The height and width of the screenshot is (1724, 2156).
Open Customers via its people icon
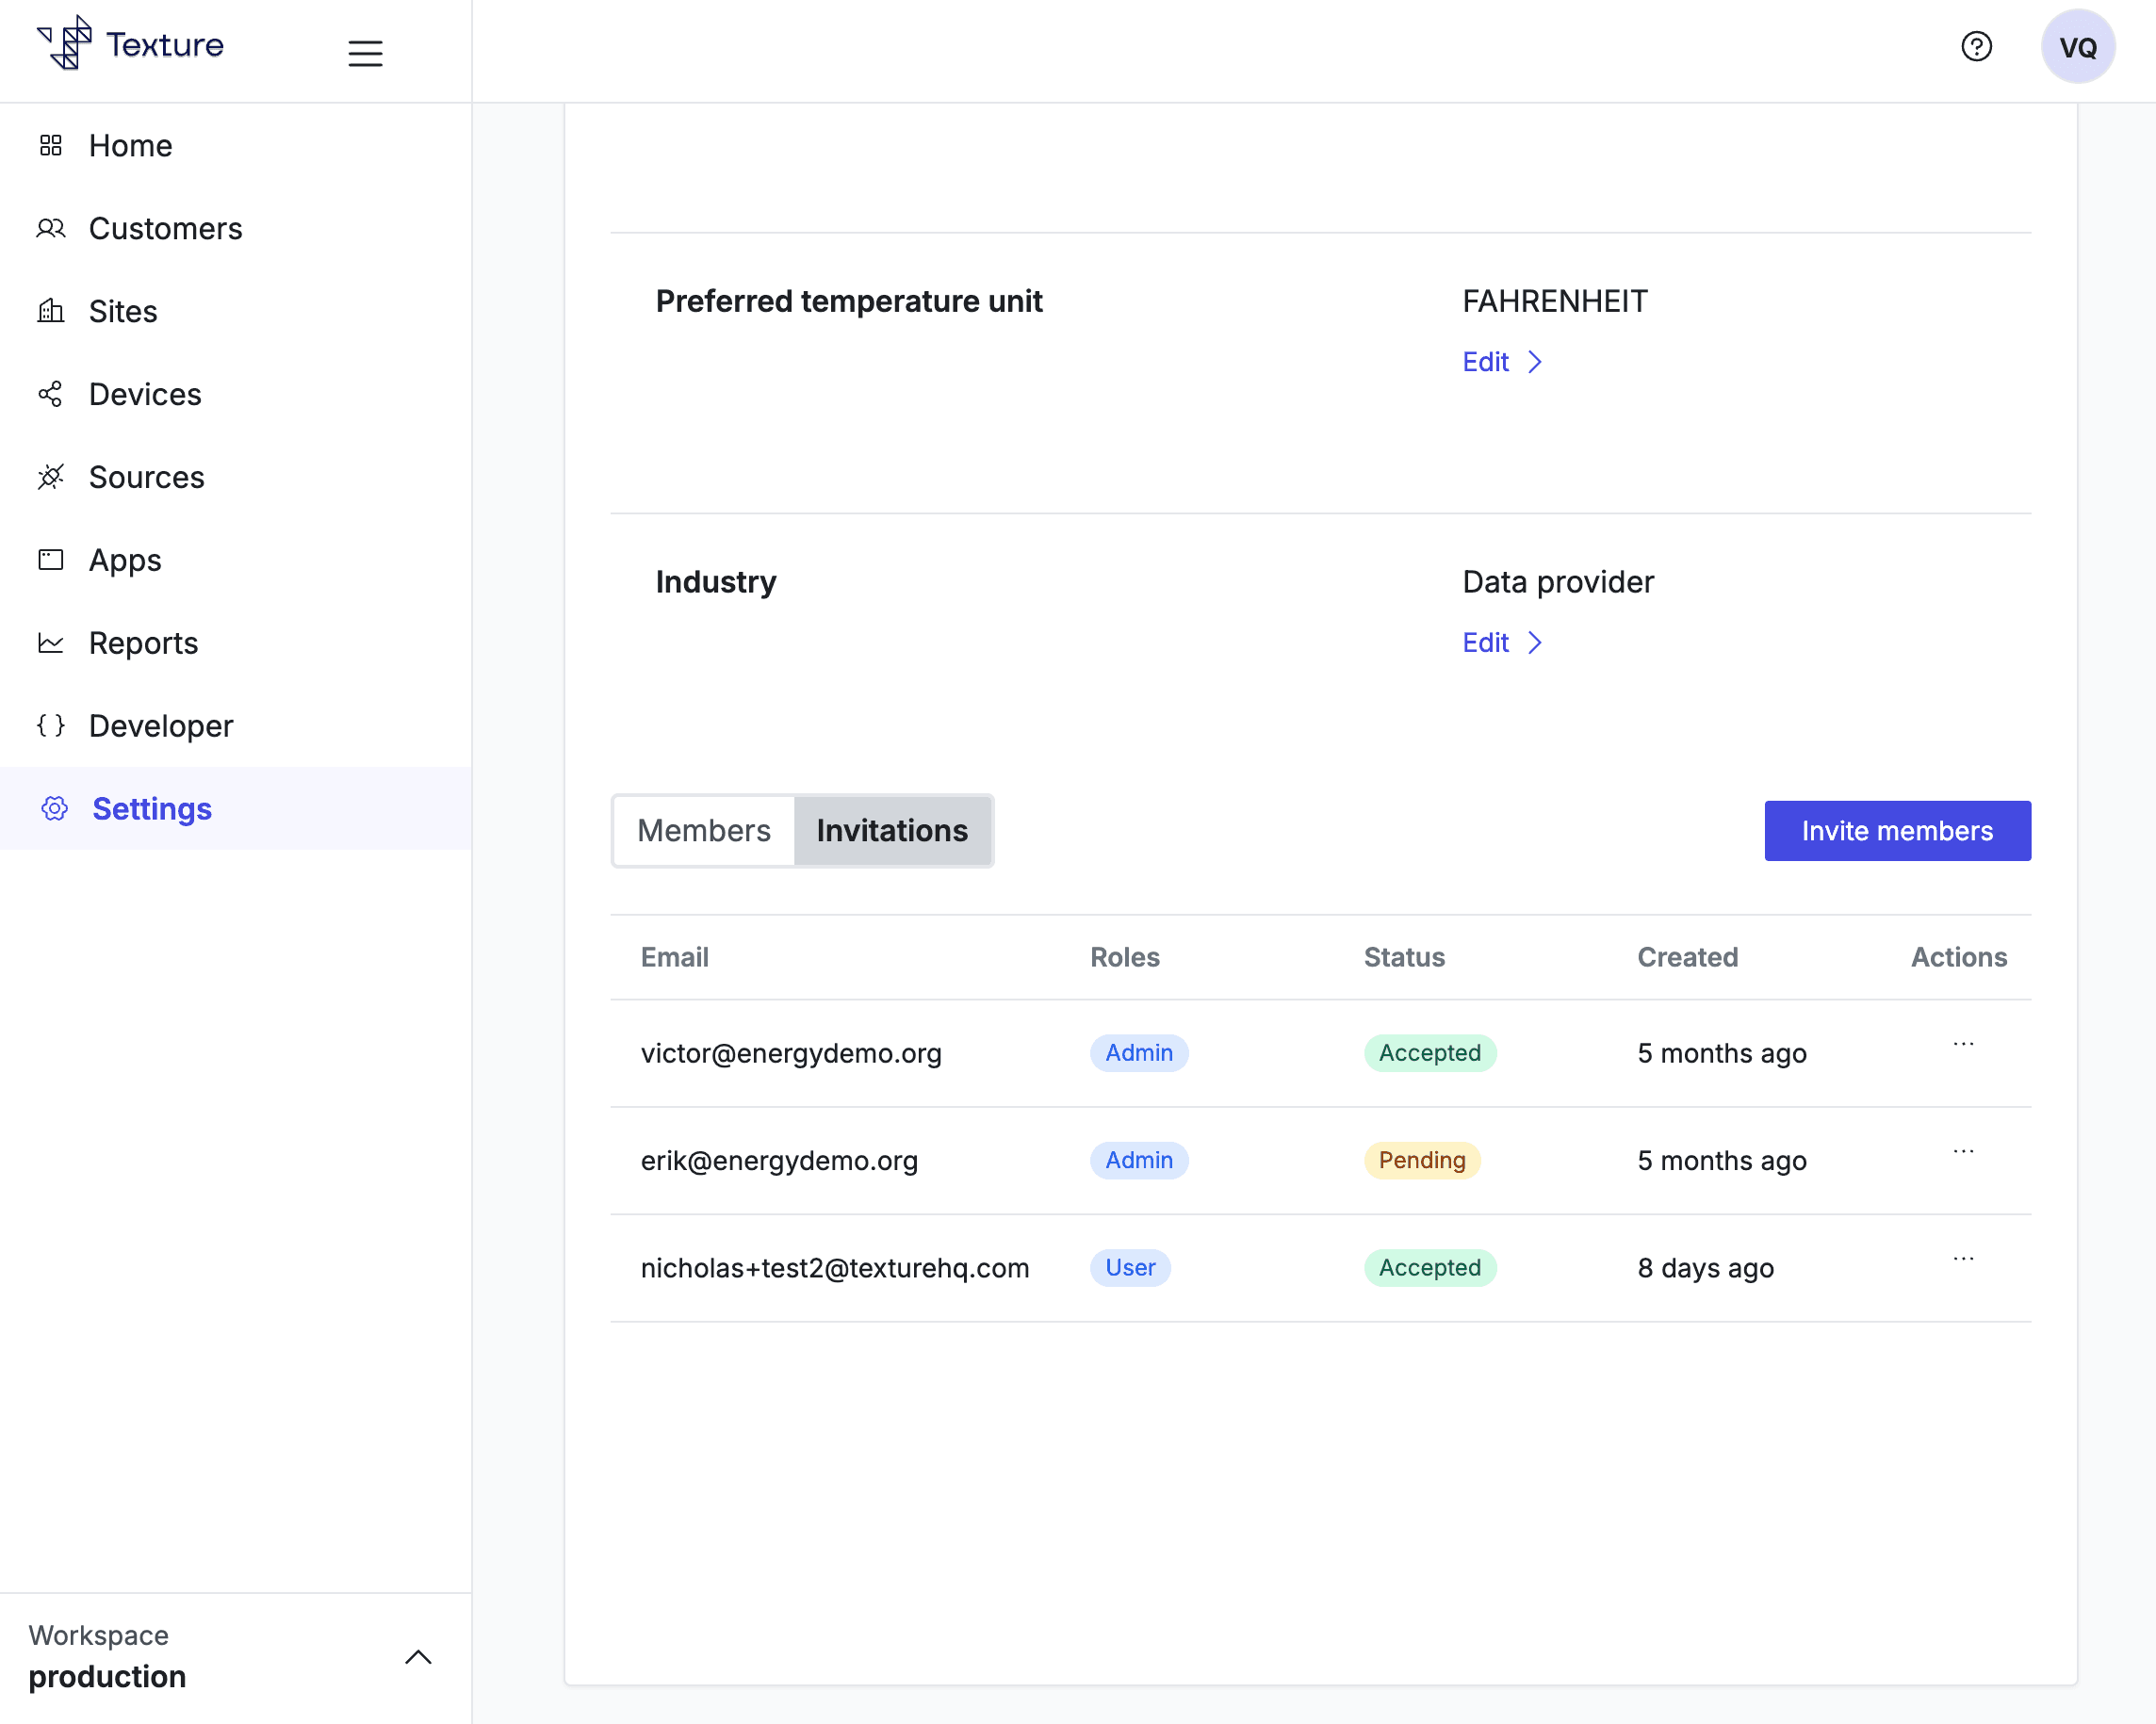51,229
